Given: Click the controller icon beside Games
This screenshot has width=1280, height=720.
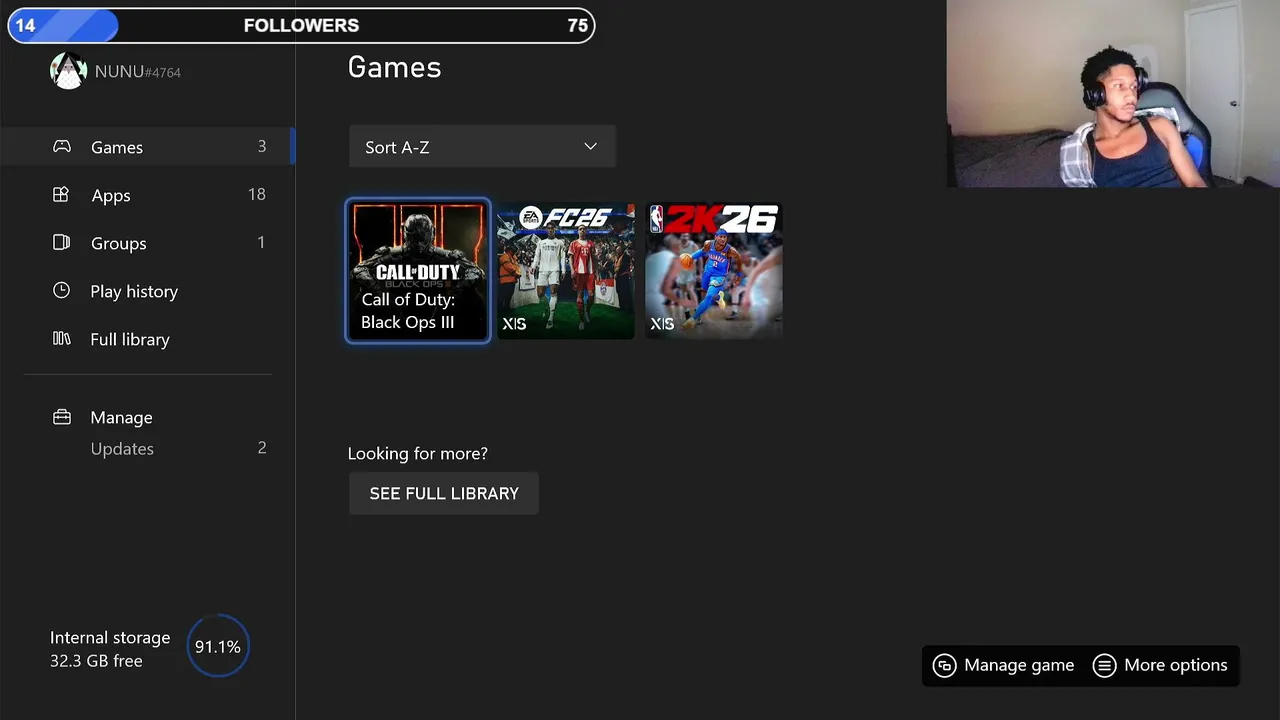Looking at the screenshot, I should click(62, 147).
